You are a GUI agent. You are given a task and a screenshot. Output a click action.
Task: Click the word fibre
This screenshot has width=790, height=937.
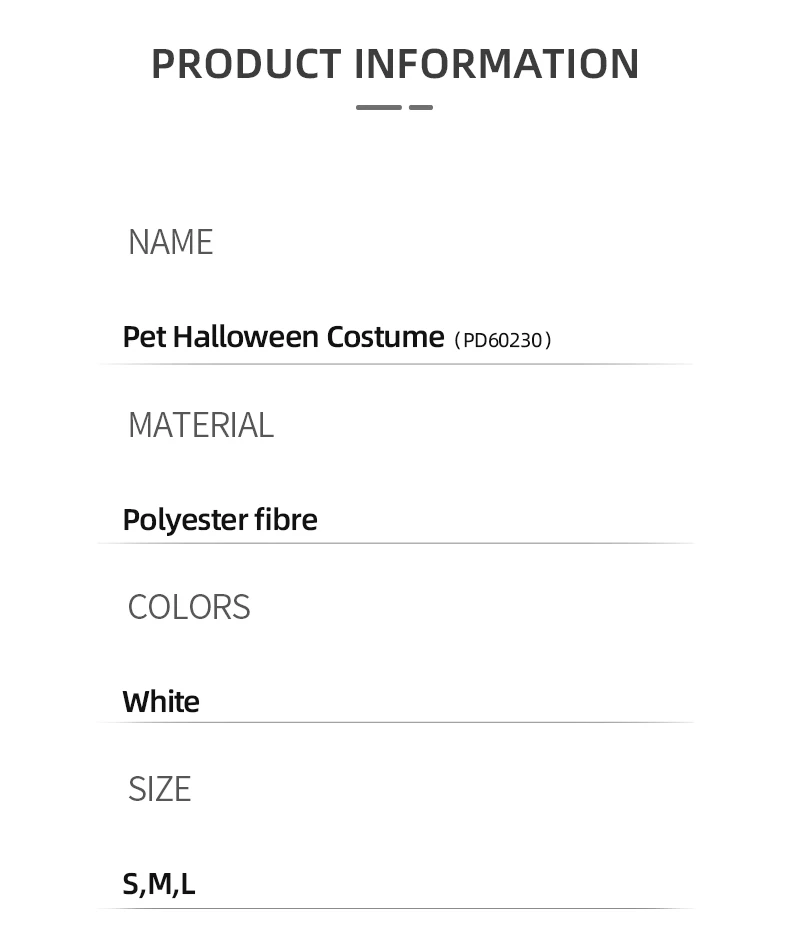pyautogui.click(x=286, y=520)
